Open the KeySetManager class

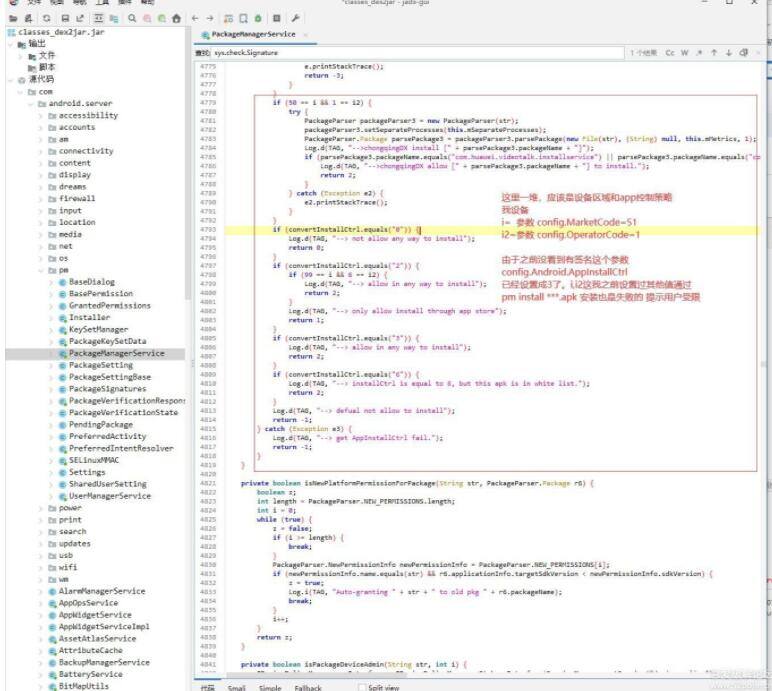(94, 329)
